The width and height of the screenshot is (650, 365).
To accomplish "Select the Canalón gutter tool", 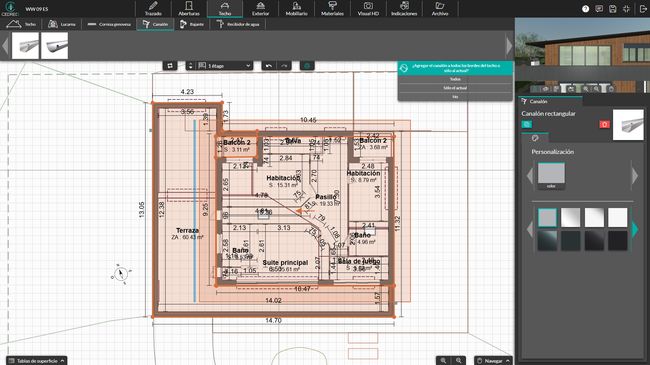I will [155, 24].
